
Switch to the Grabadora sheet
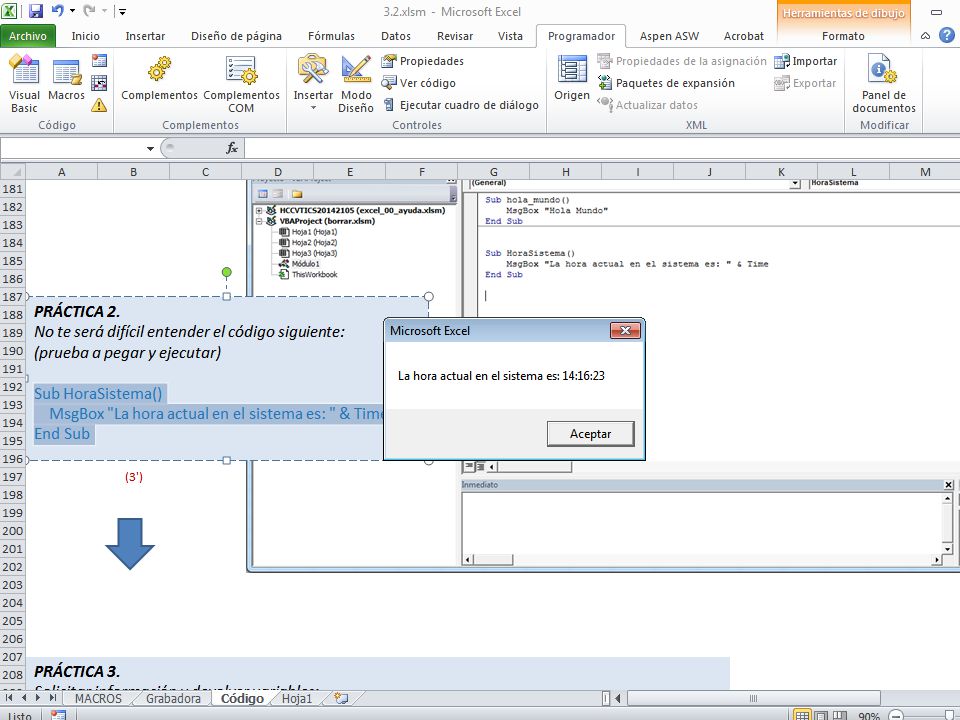pos(173,699)
